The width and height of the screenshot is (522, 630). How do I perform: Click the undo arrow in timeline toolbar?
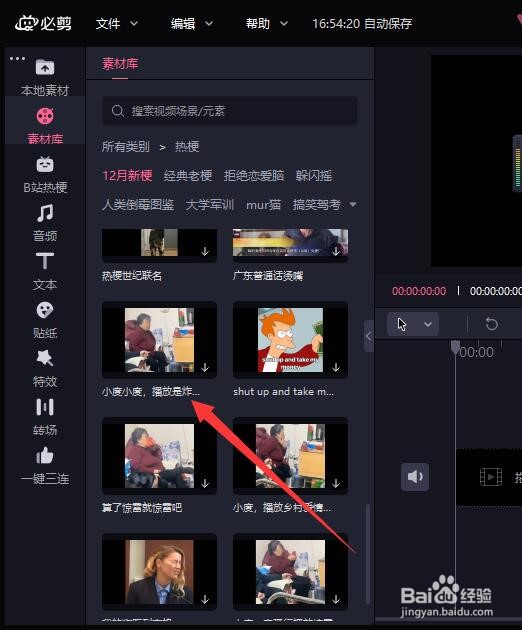tap(491, 324)
